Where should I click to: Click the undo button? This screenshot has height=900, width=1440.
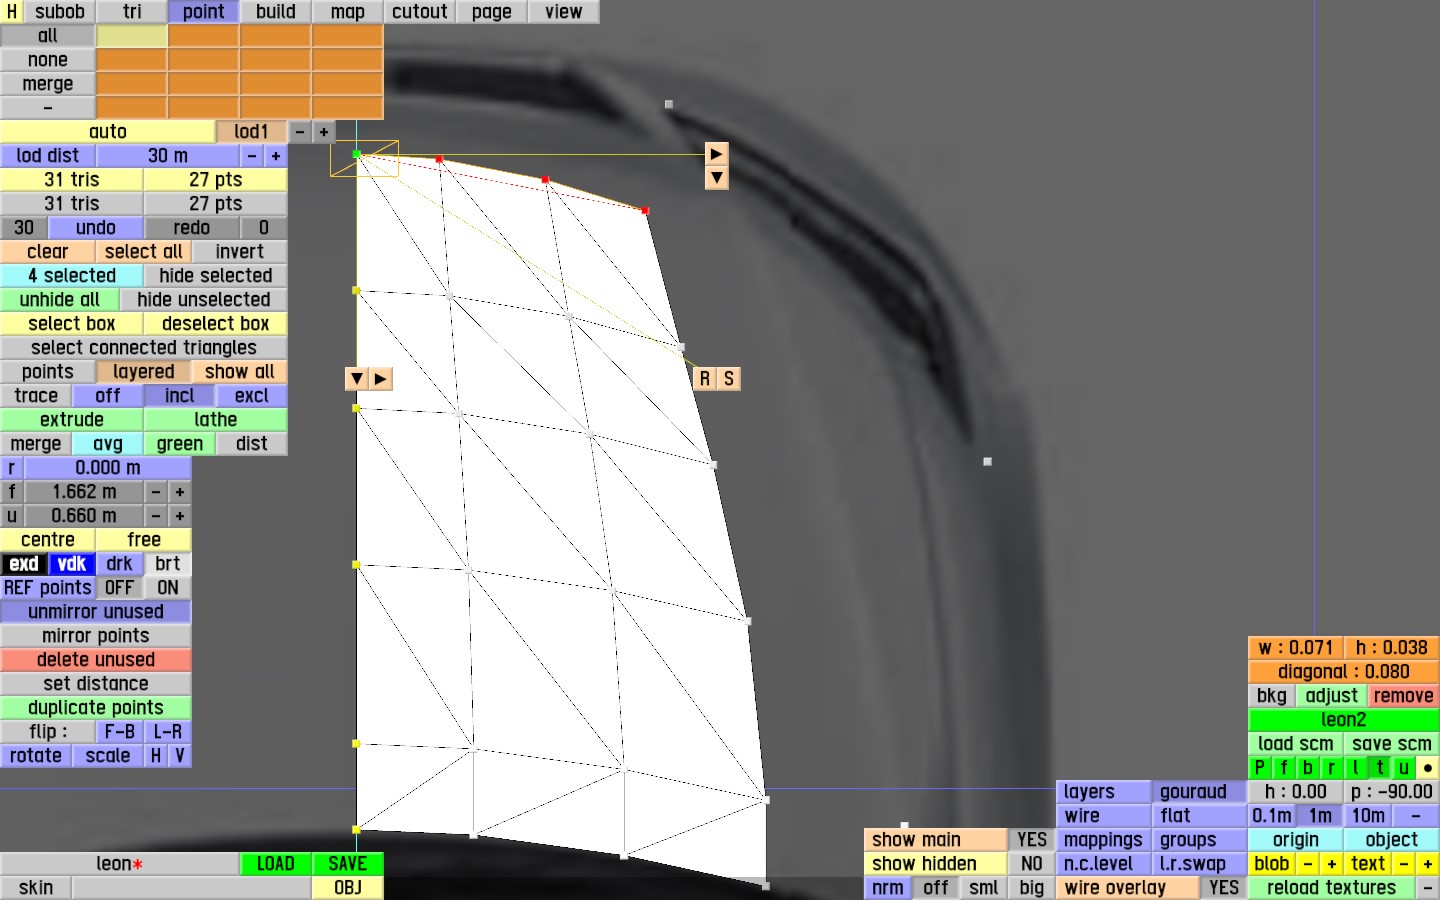click(96, 228)
